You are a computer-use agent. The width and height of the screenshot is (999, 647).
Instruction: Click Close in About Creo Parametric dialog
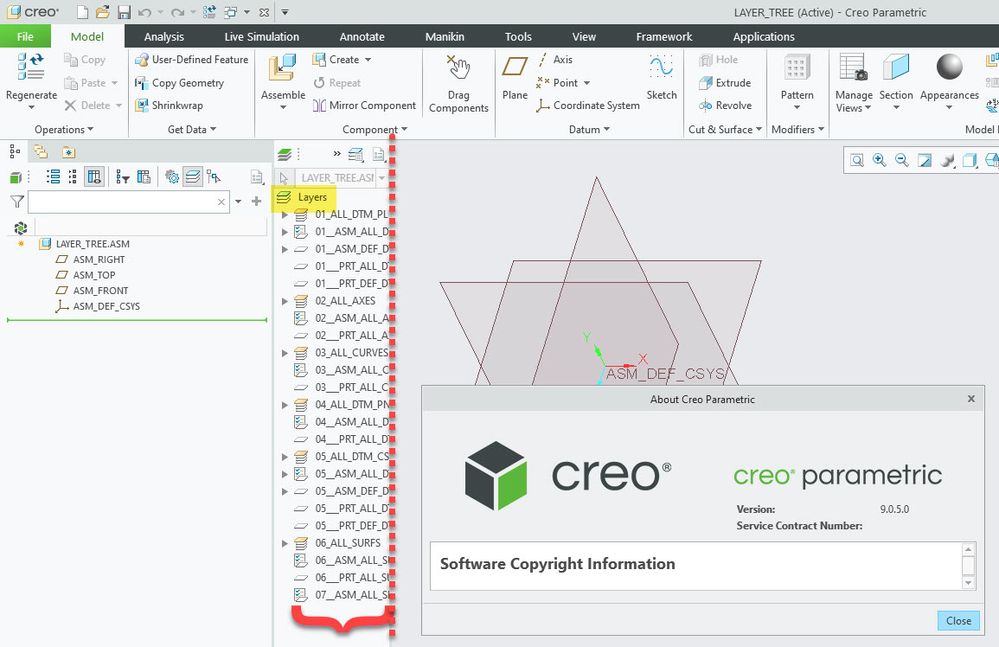click(x=958, y=621)
